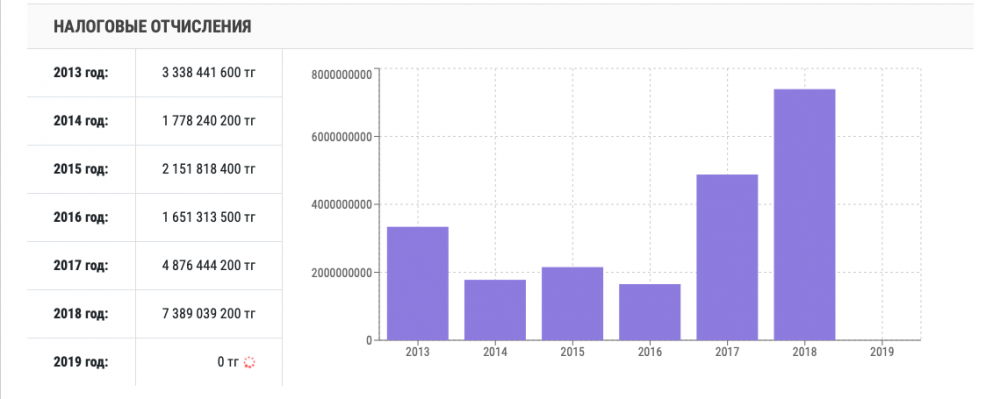Screen dimensions: 1000x399
Task: Click the x-axis label 2015
Action: [x=573, y=352]
